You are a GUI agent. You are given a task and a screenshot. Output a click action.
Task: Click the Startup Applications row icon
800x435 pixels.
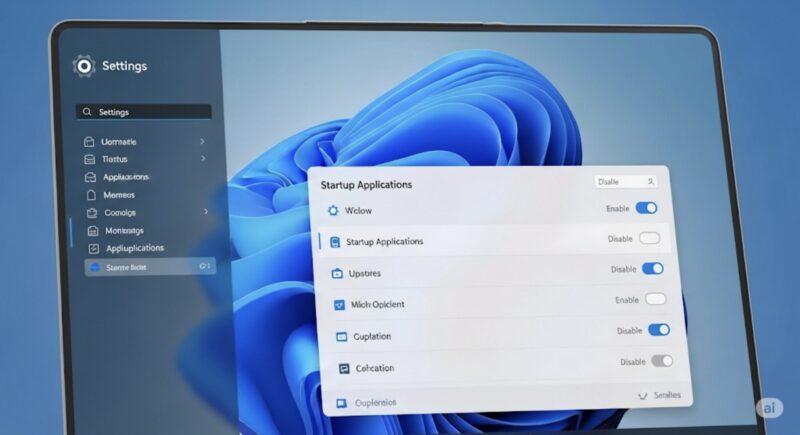[x=335, y=242]
